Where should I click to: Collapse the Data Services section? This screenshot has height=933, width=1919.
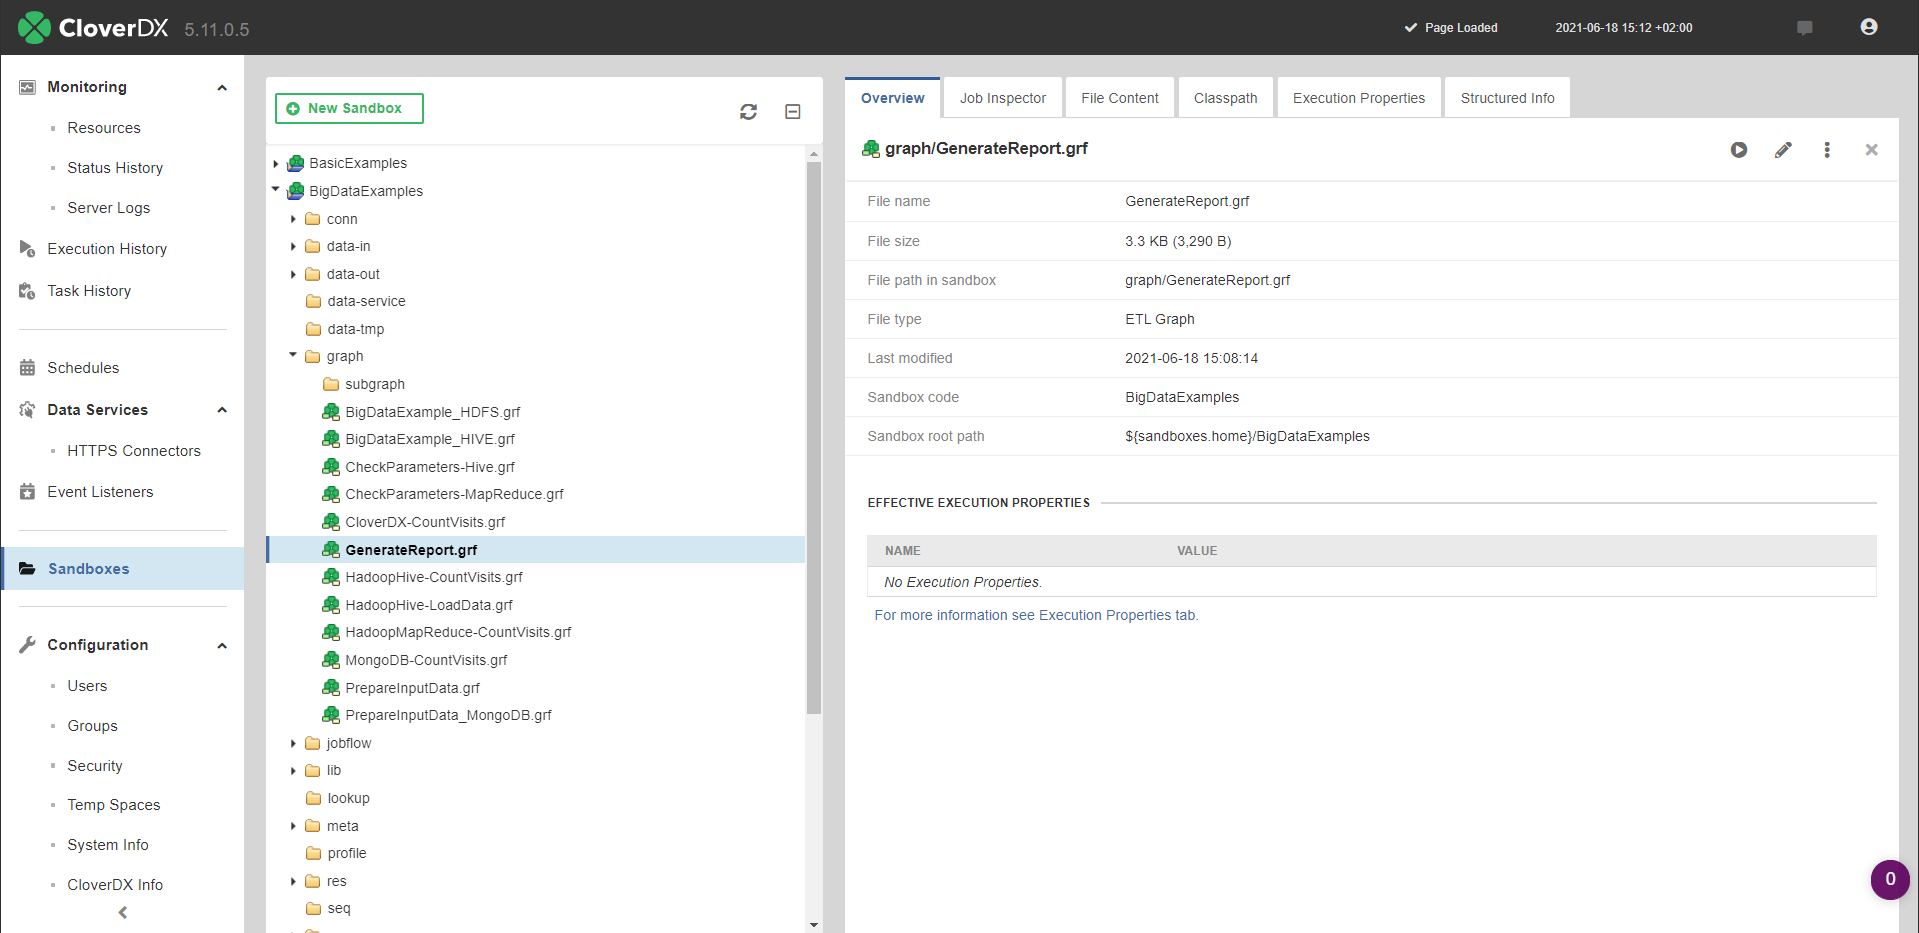click(222, 410)
